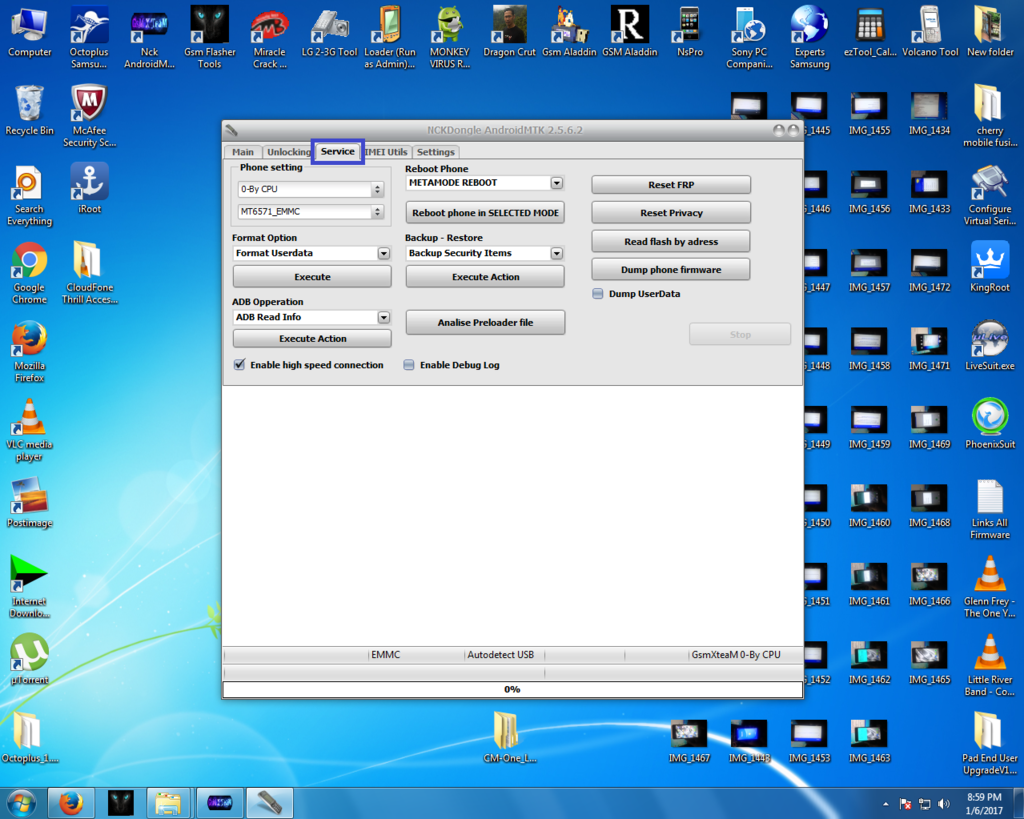Expand the ADB Read Info dropdown

click(x=383, y=317)
